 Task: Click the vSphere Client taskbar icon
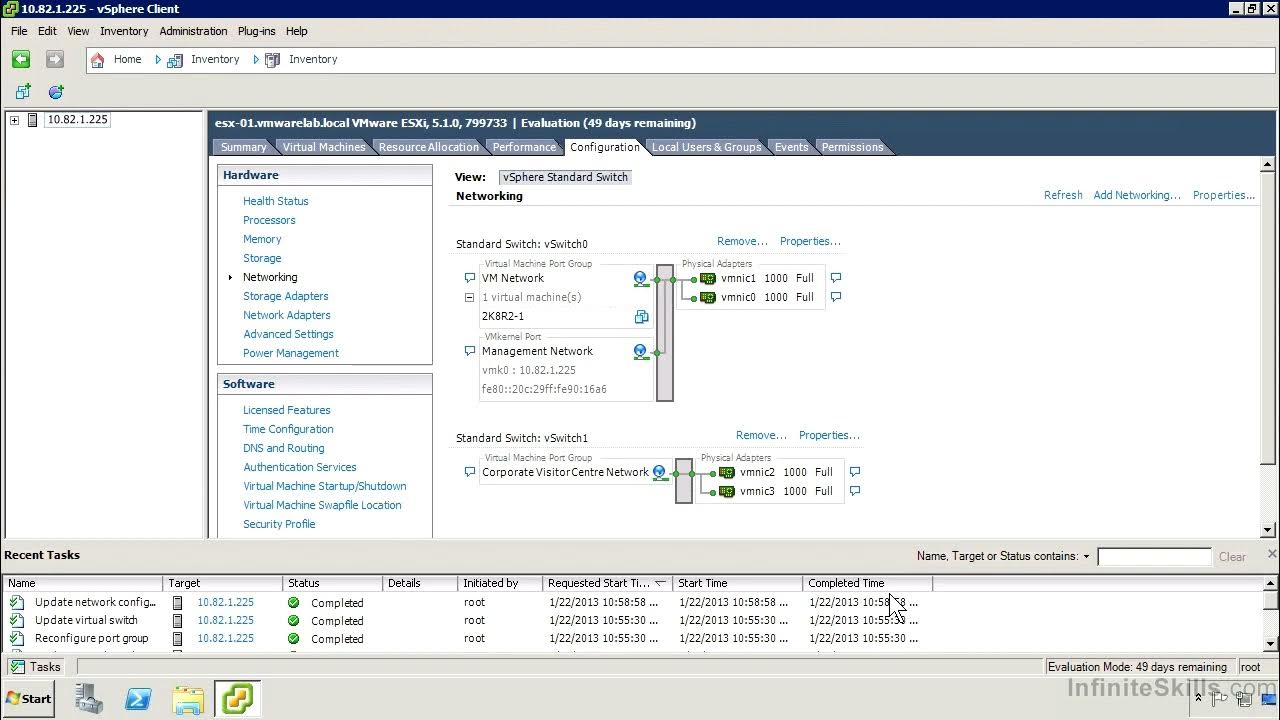(x=238, y=699)
